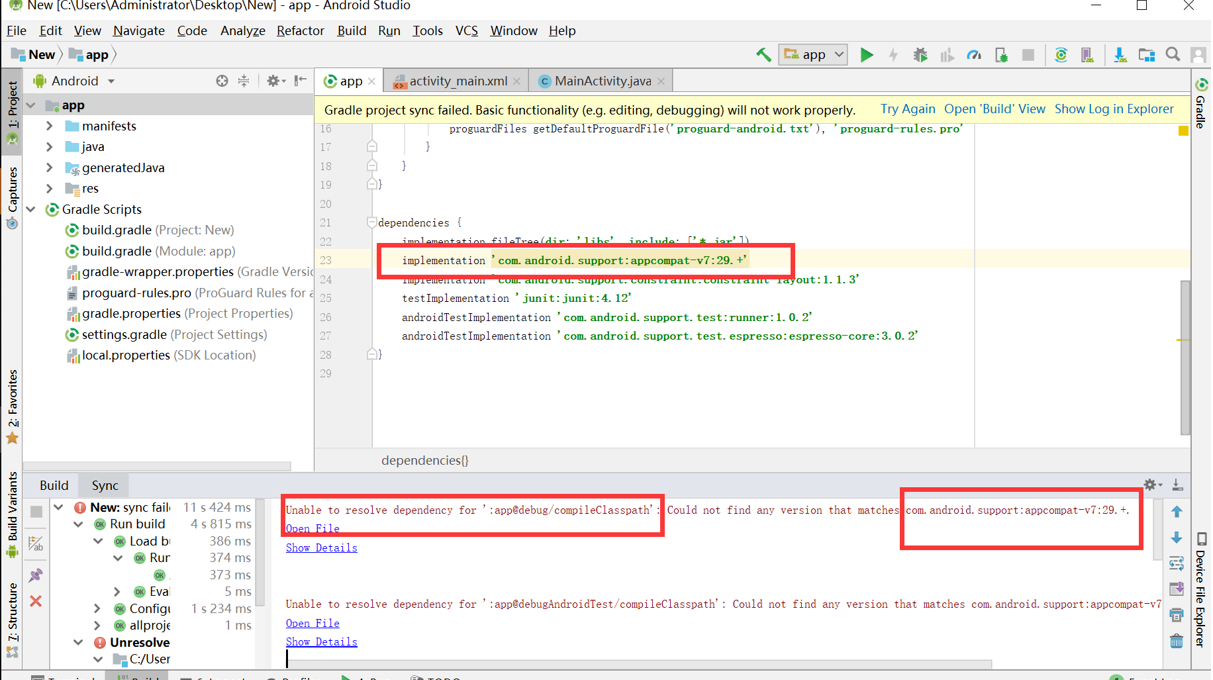Open the Device File Explorer side tab
The image size is (1213, 680).
[1201, 590]
